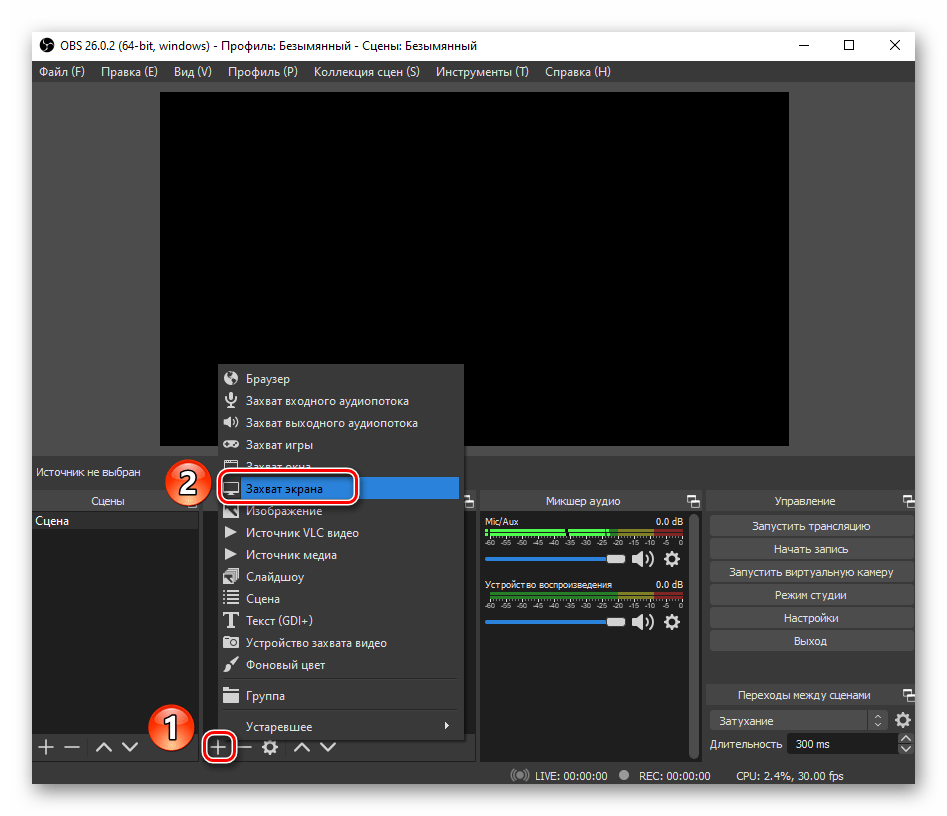Open the Инструменты (T) menu
947x816 pixels.
[482, 71]
